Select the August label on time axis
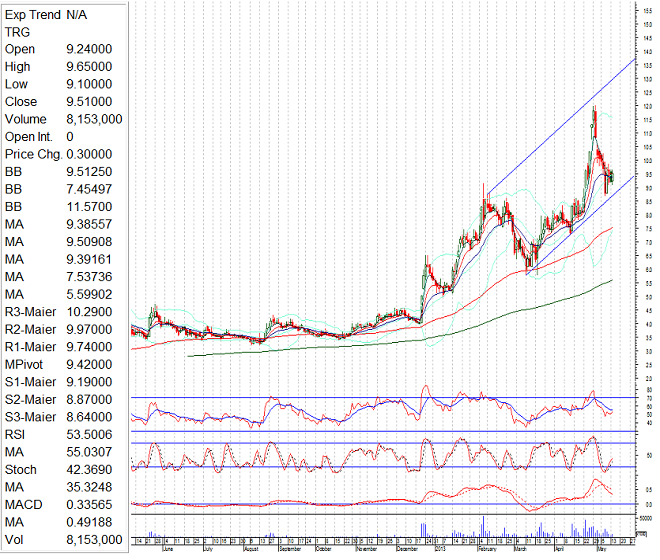Screen dimensions: 660x560 pyautogui.click(x=250, y=549)
